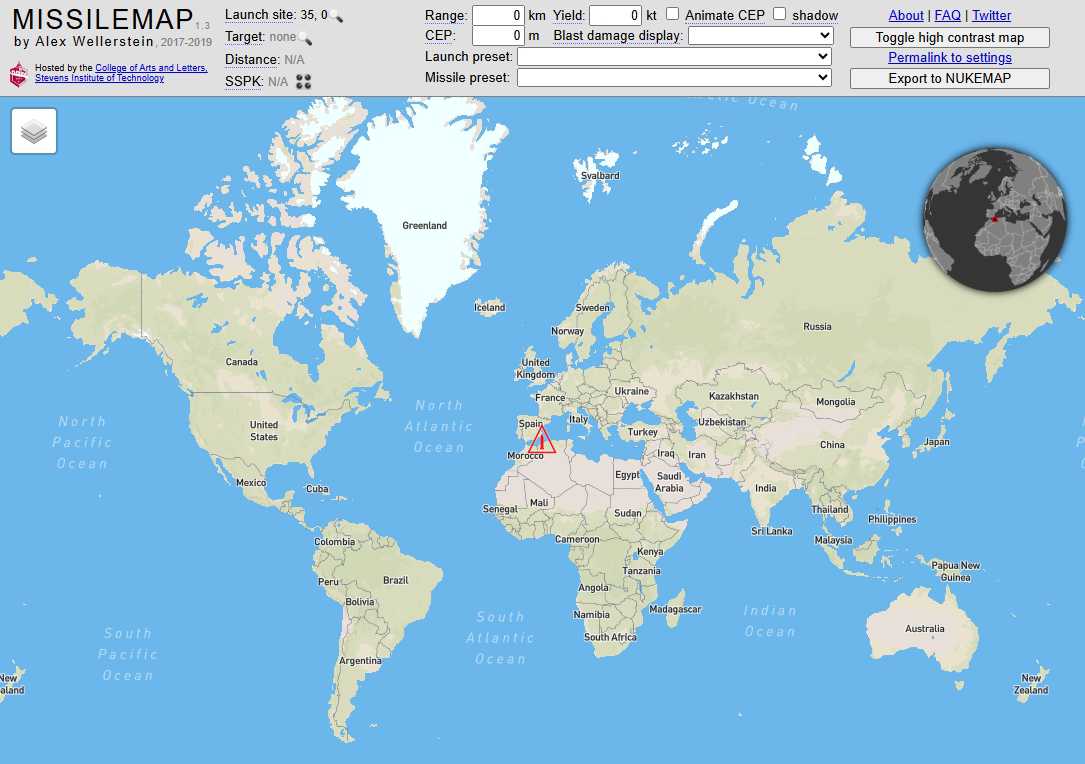Click the Permalink to settings link
Viewport: 1085px width, 764px height.
point(950,58)
